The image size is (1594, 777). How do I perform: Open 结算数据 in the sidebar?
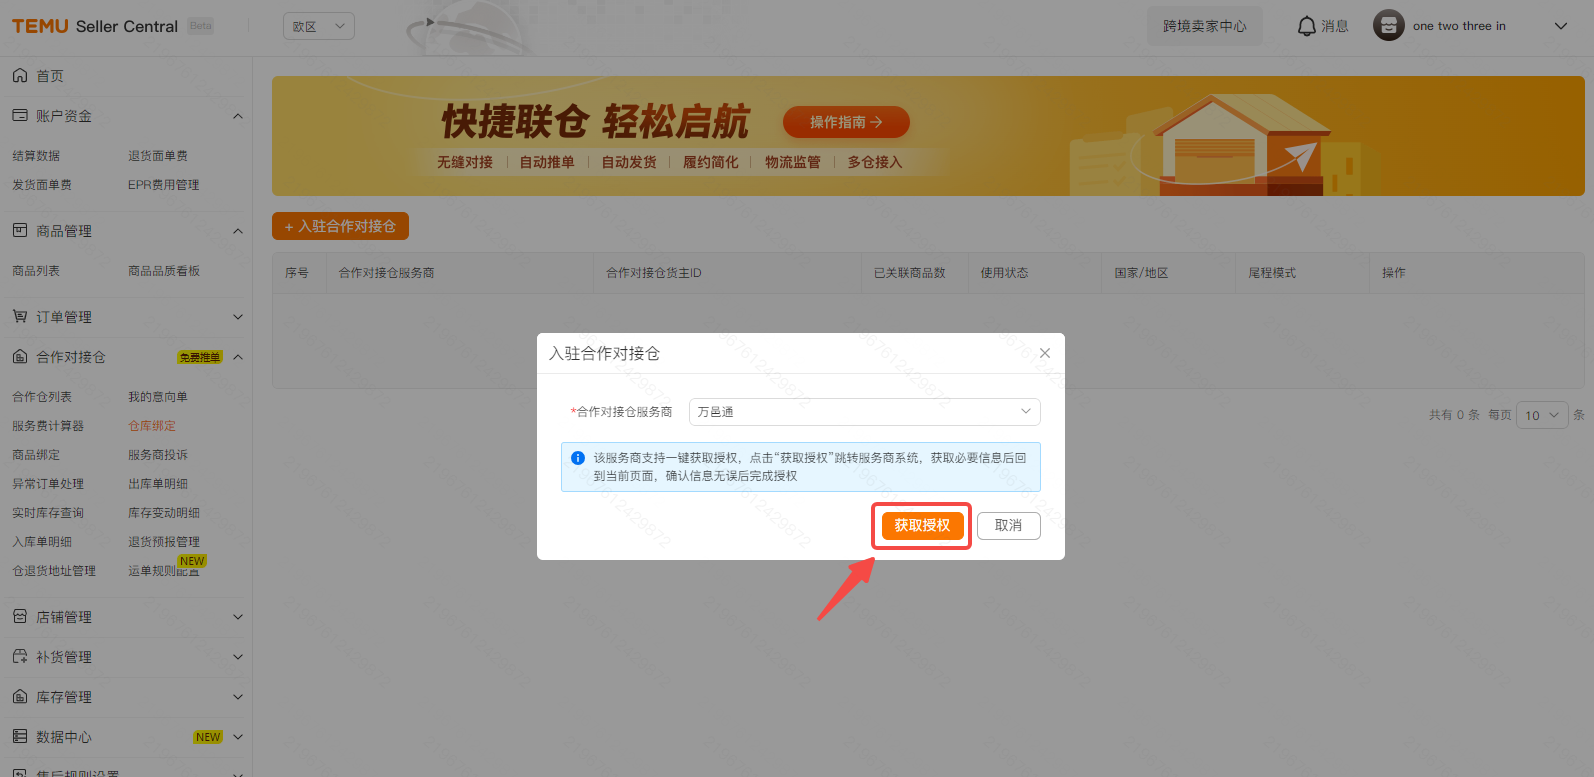point(36,156)
